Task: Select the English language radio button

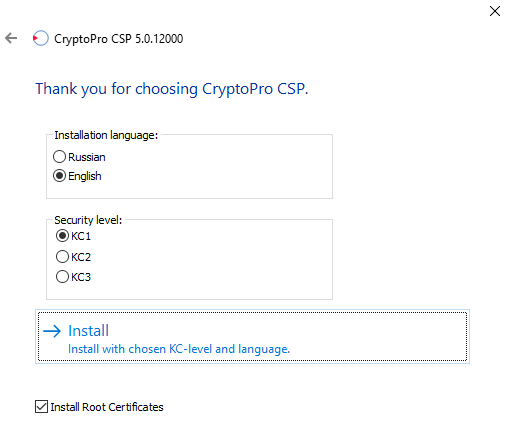Action: pyautogui.click(x=59, y=176)
